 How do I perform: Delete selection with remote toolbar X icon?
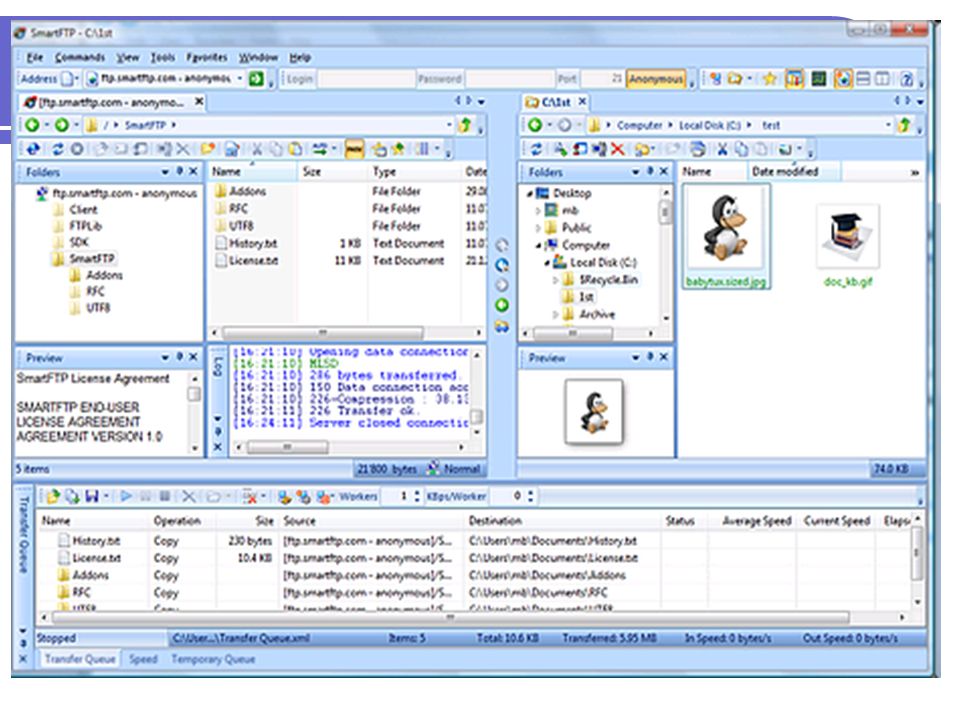tap(182, 149)
